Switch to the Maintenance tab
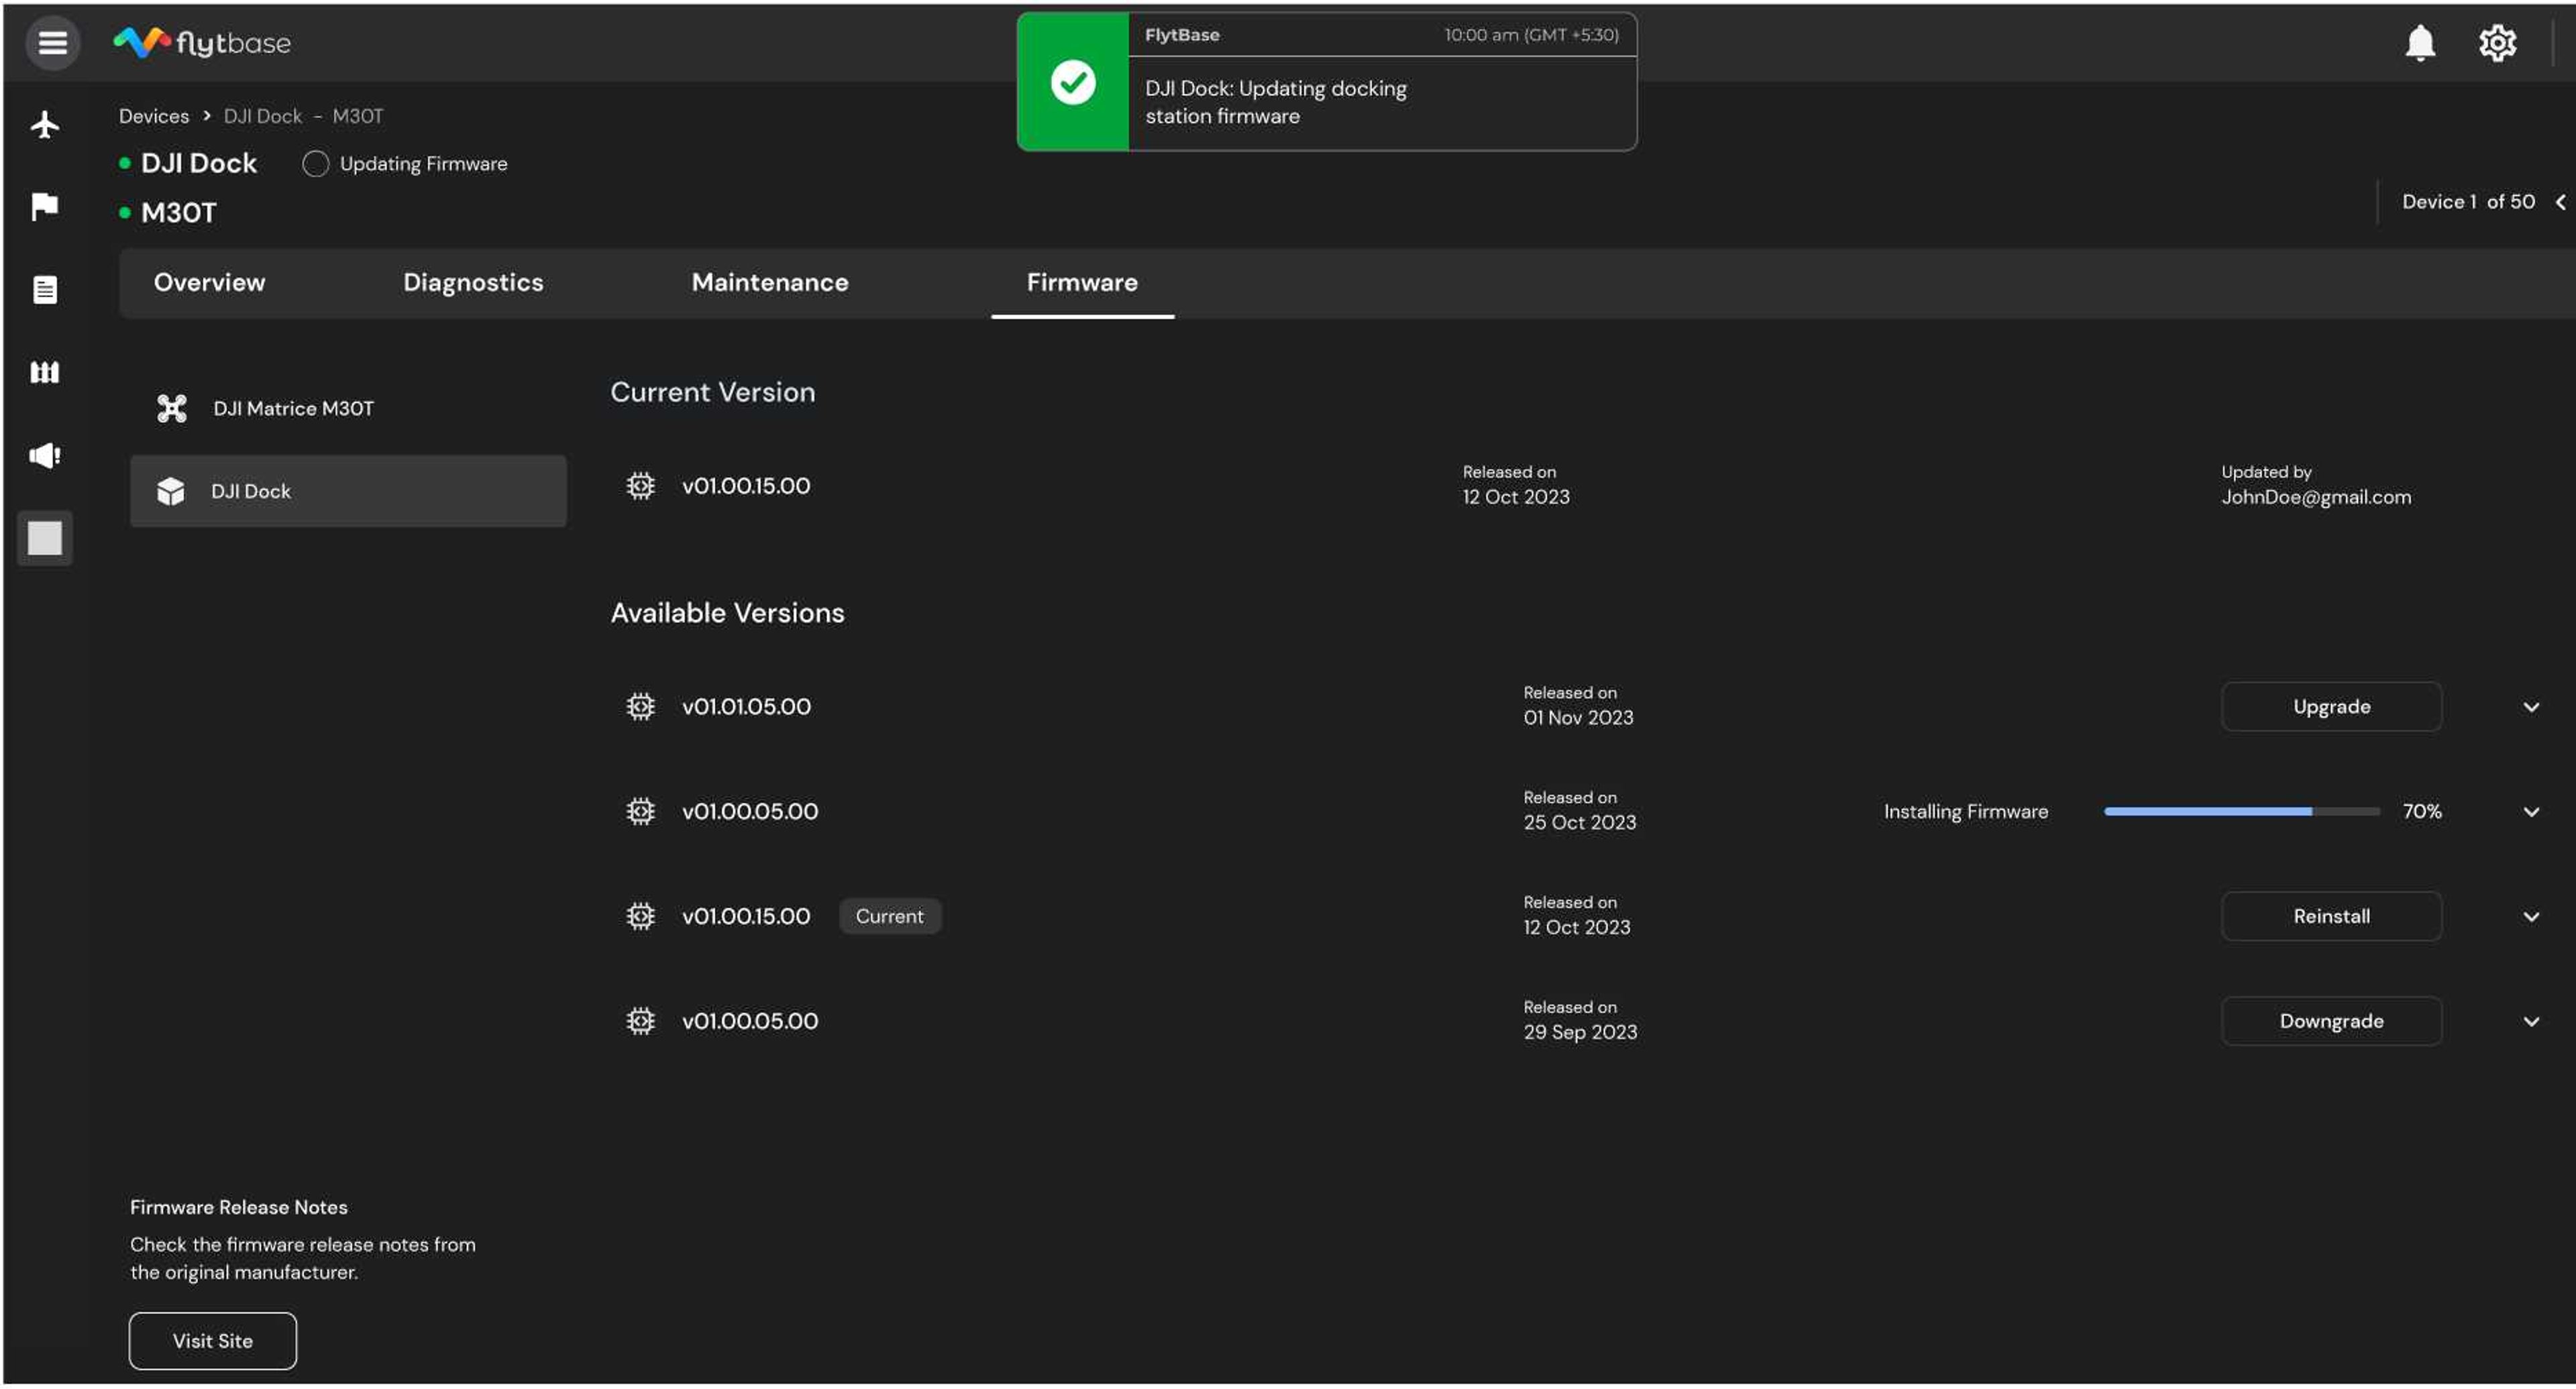The image size is (2576, 1389). click(x=770, y=283)
